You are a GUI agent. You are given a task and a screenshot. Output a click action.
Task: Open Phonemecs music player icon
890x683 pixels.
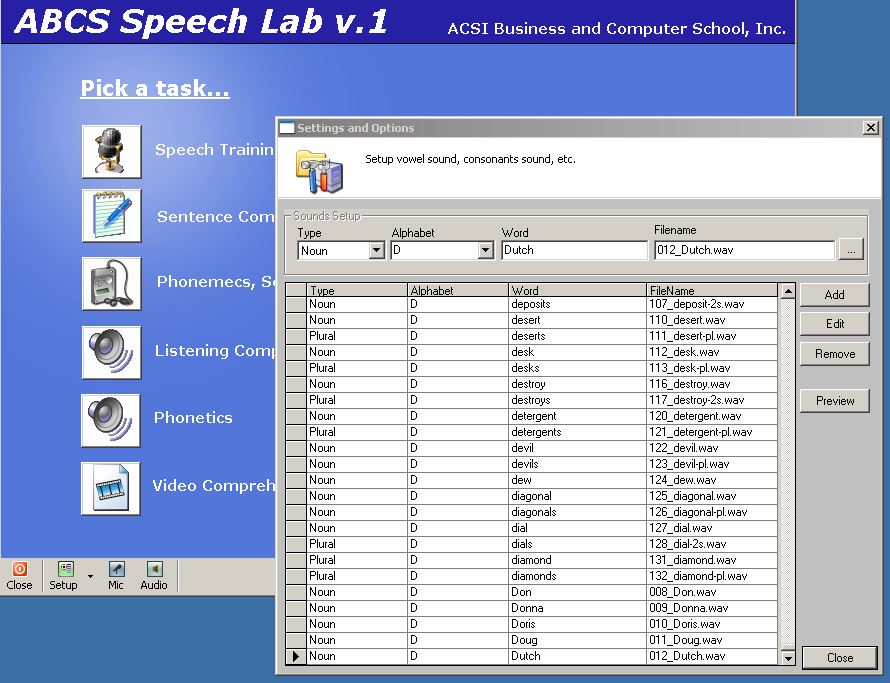tap(111, 283)
